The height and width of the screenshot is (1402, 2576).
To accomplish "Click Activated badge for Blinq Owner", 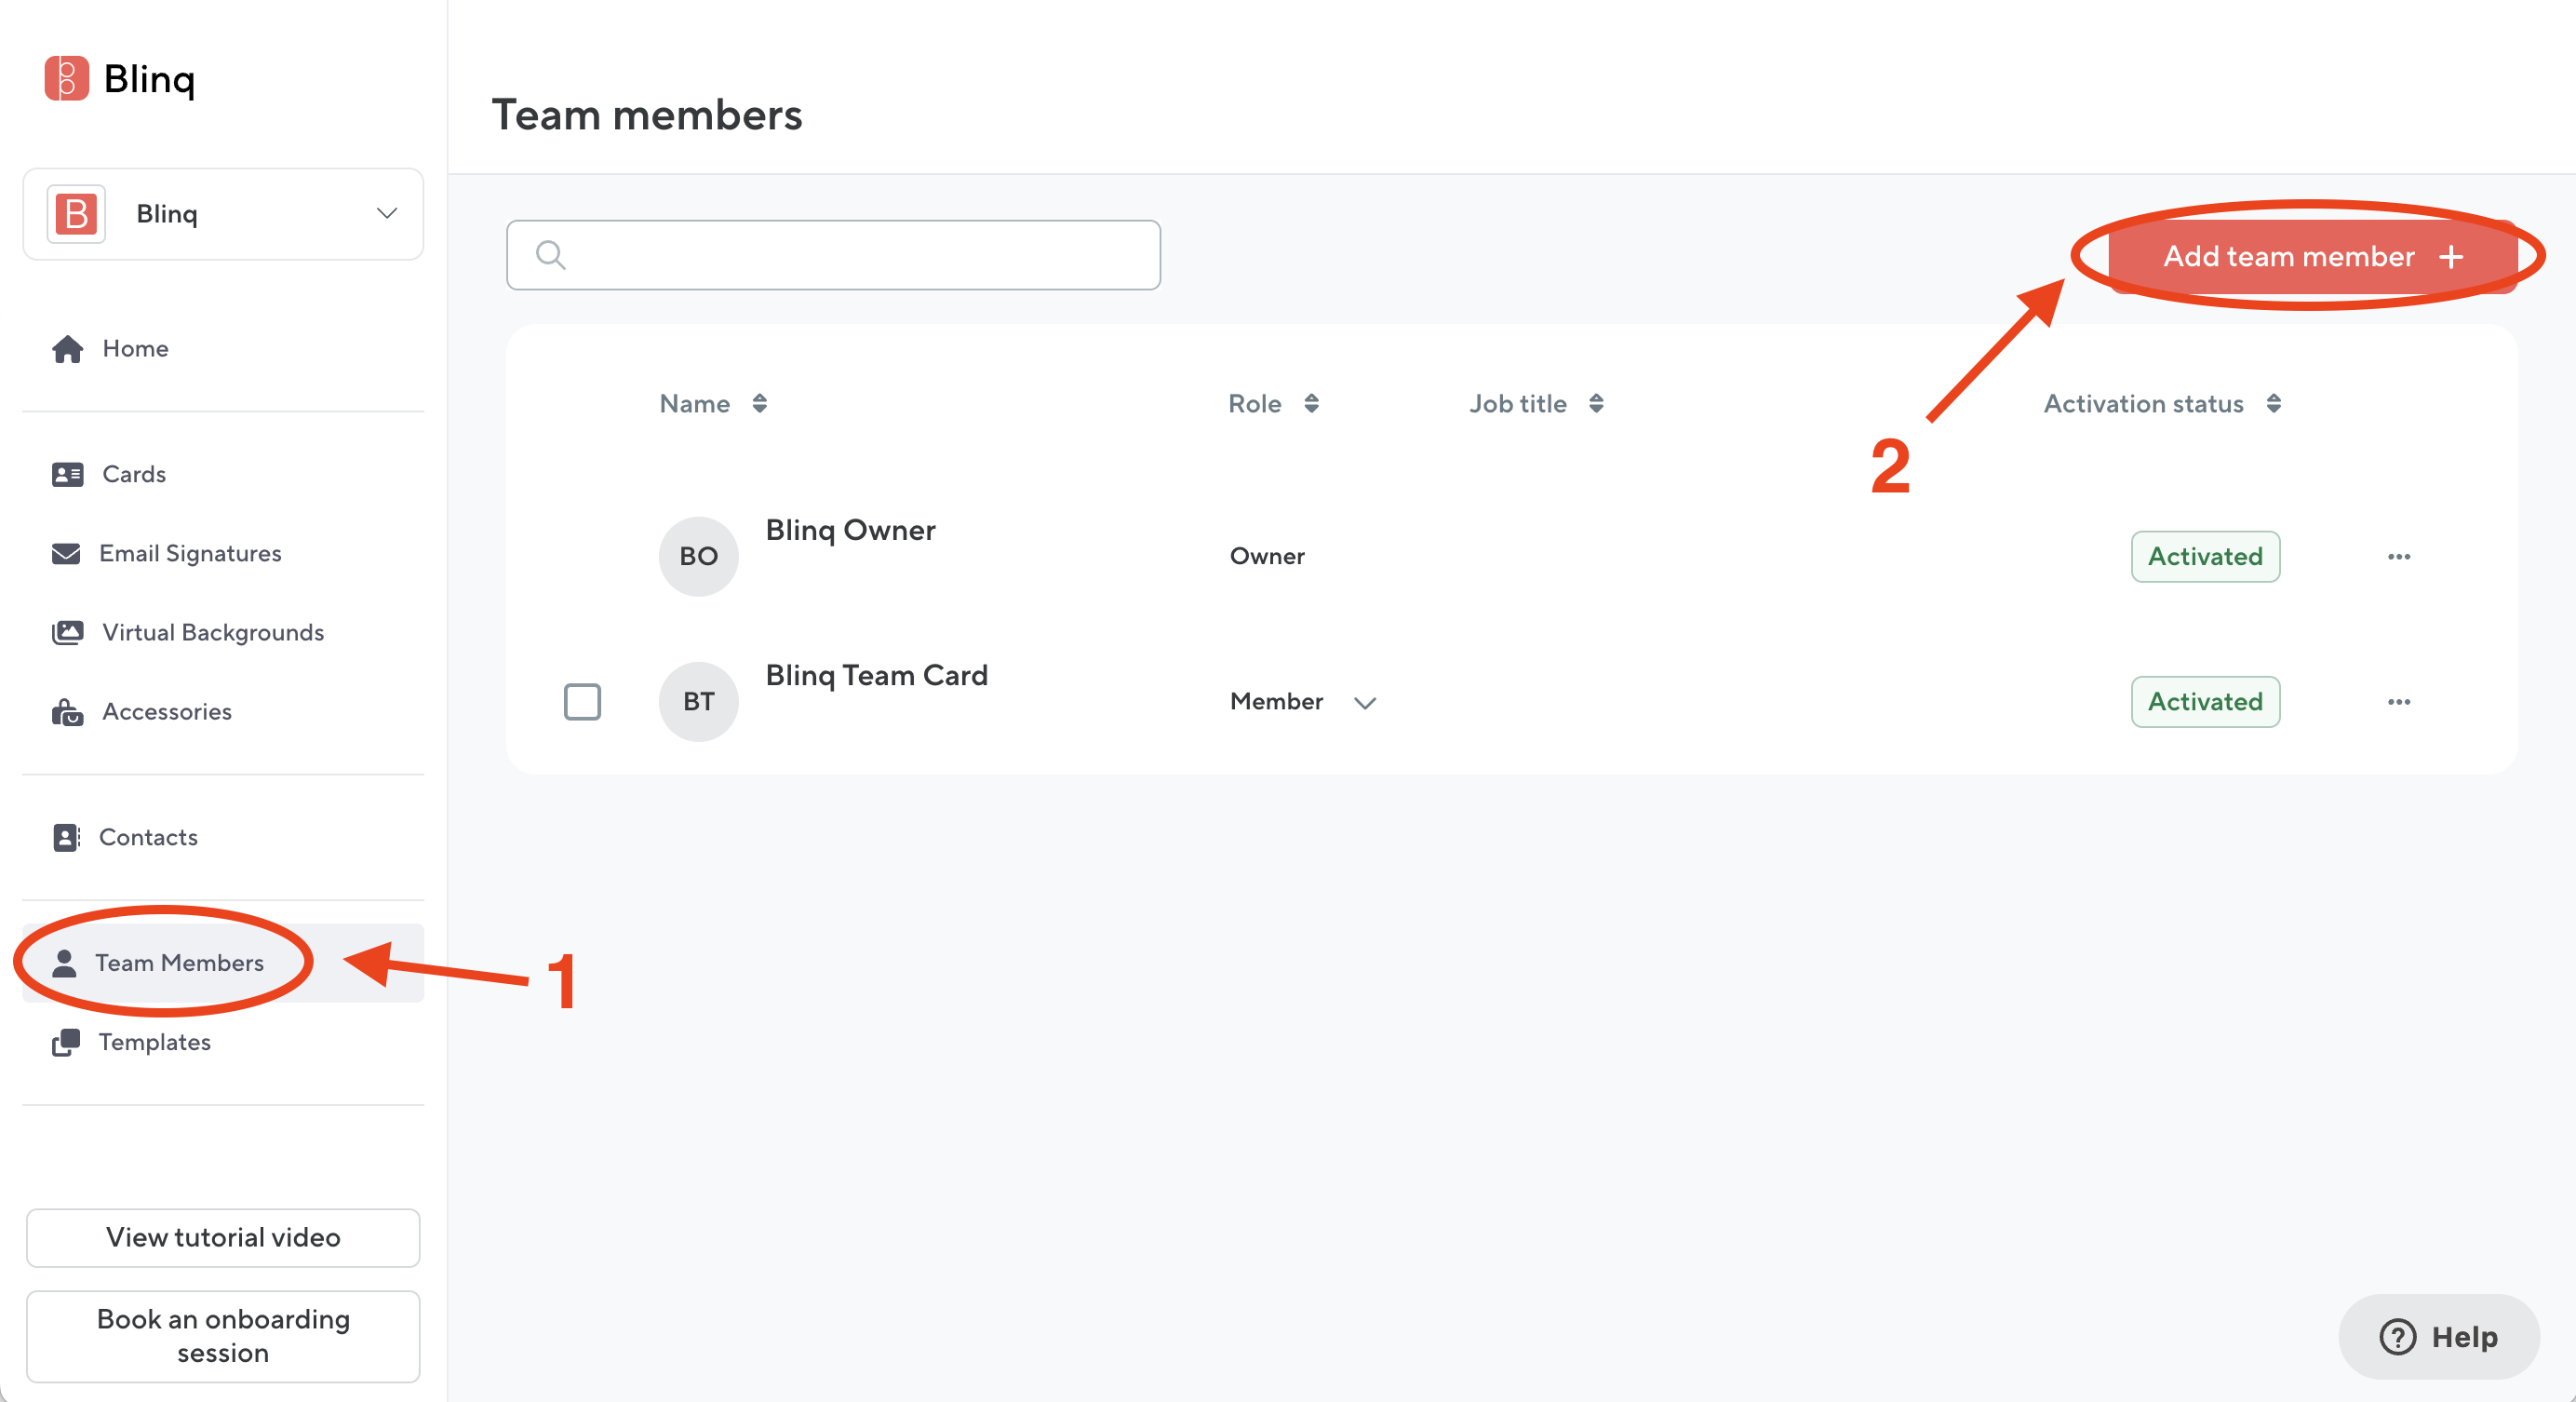I will point(2205,556).
